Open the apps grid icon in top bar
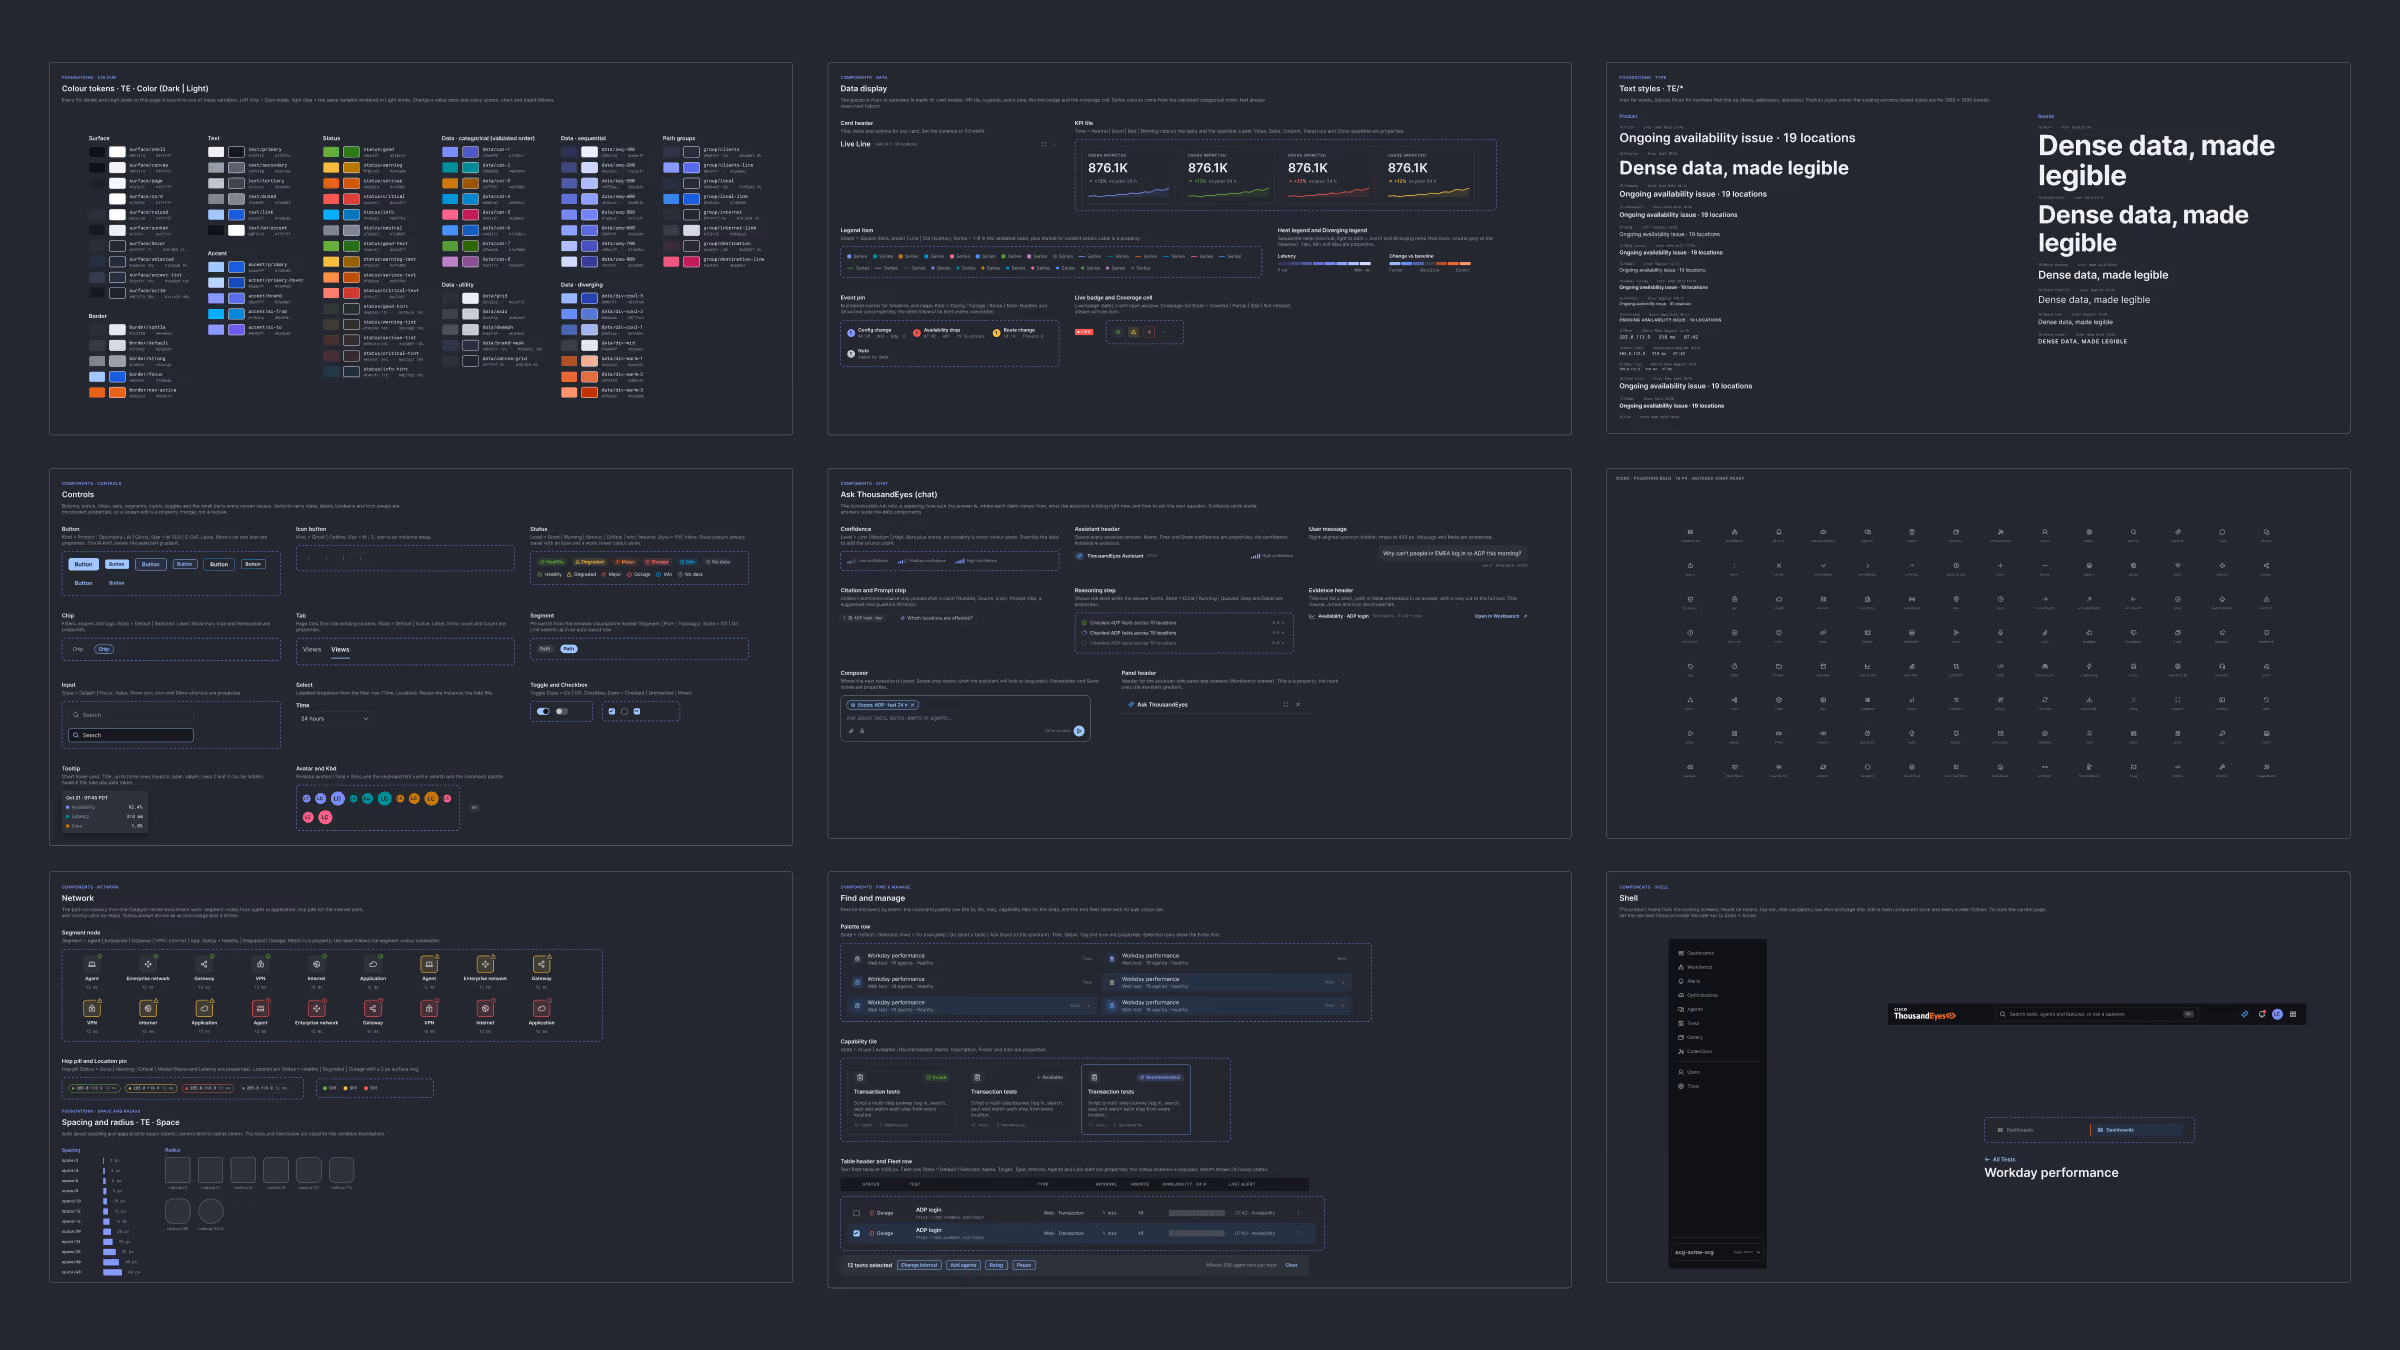 click(2293, 1014)
